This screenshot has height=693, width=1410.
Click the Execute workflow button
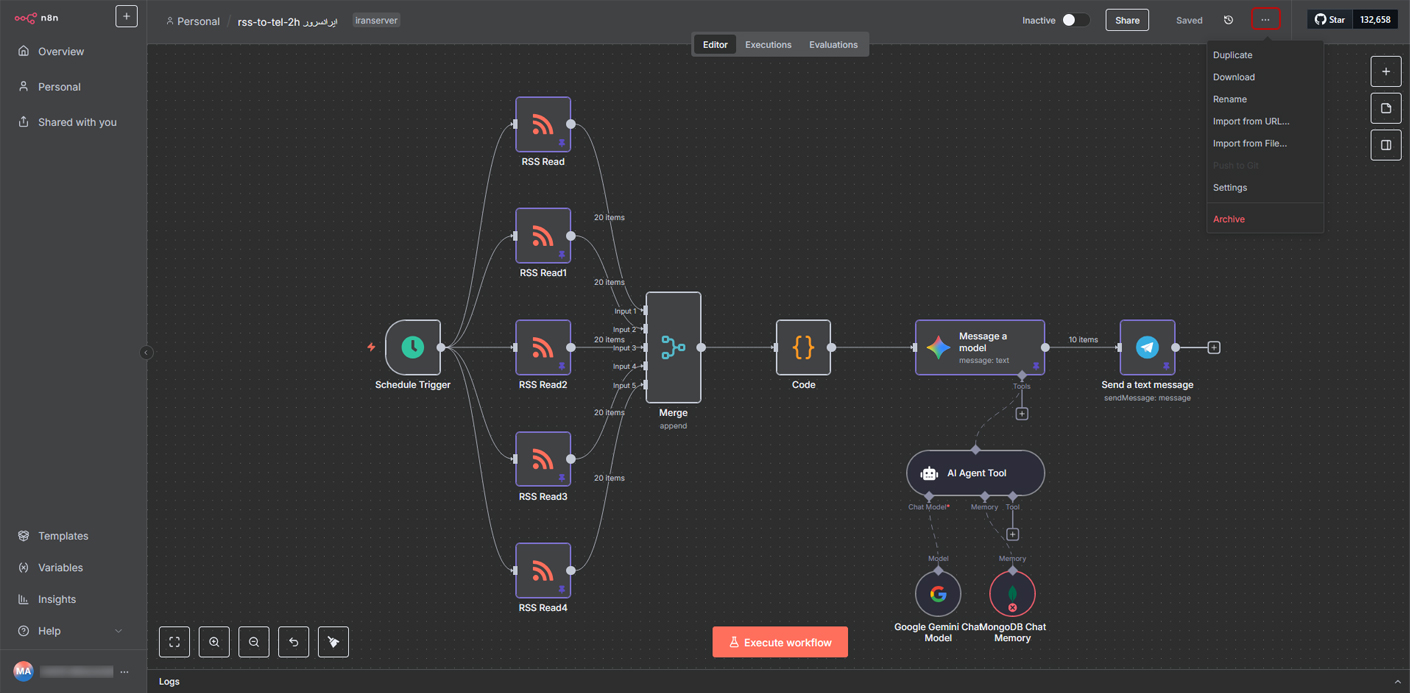click(x=780, y=641)
